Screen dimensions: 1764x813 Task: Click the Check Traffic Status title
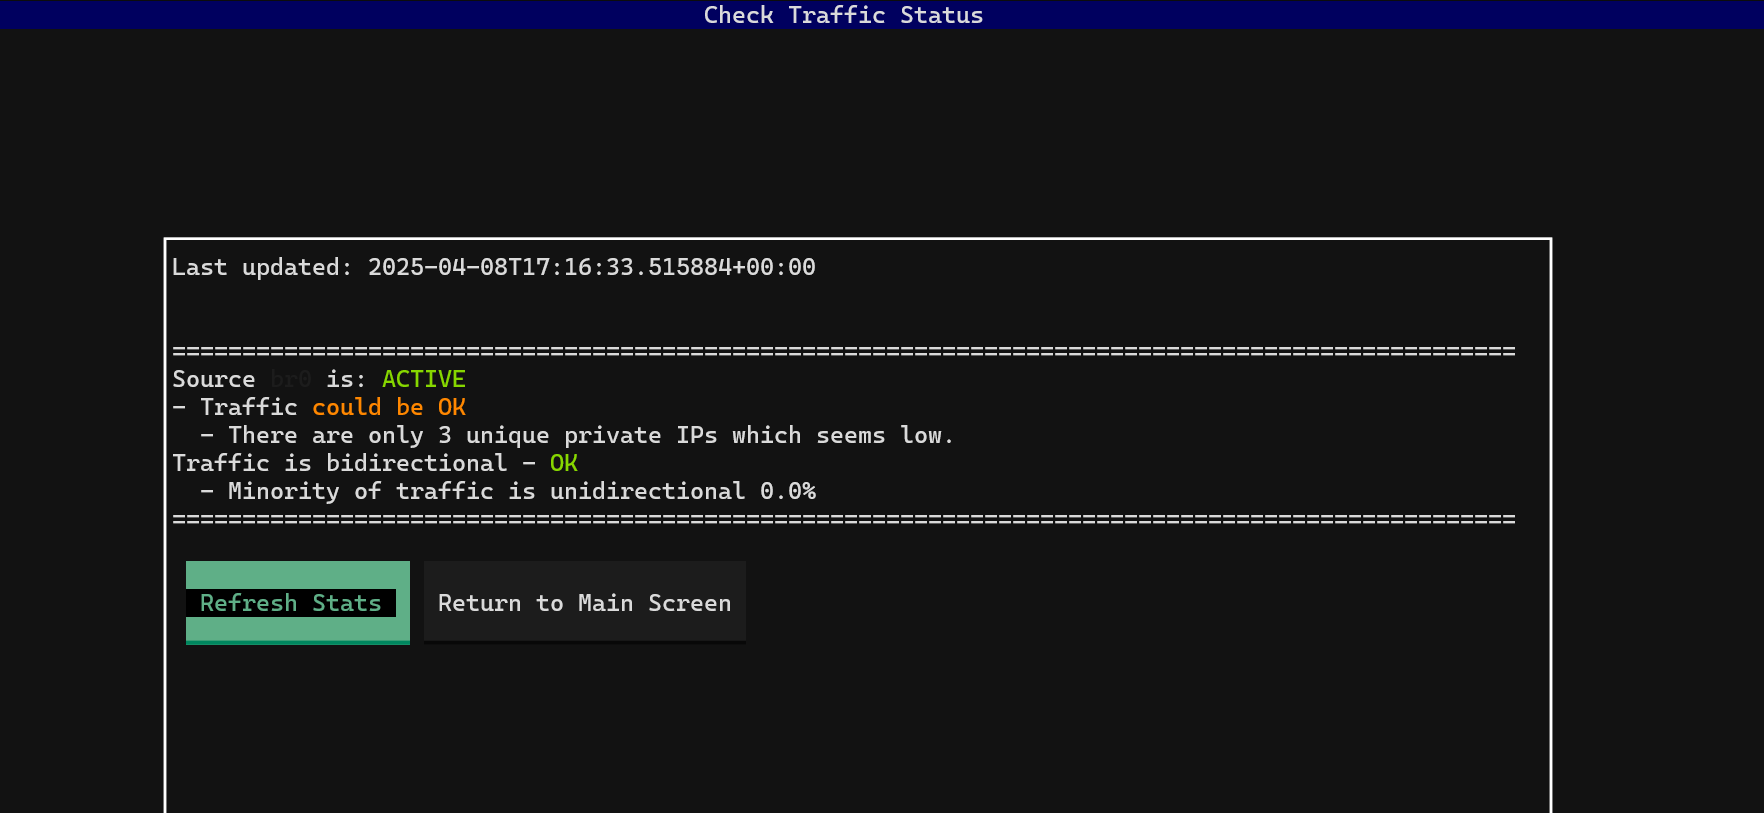click(843, 15)
